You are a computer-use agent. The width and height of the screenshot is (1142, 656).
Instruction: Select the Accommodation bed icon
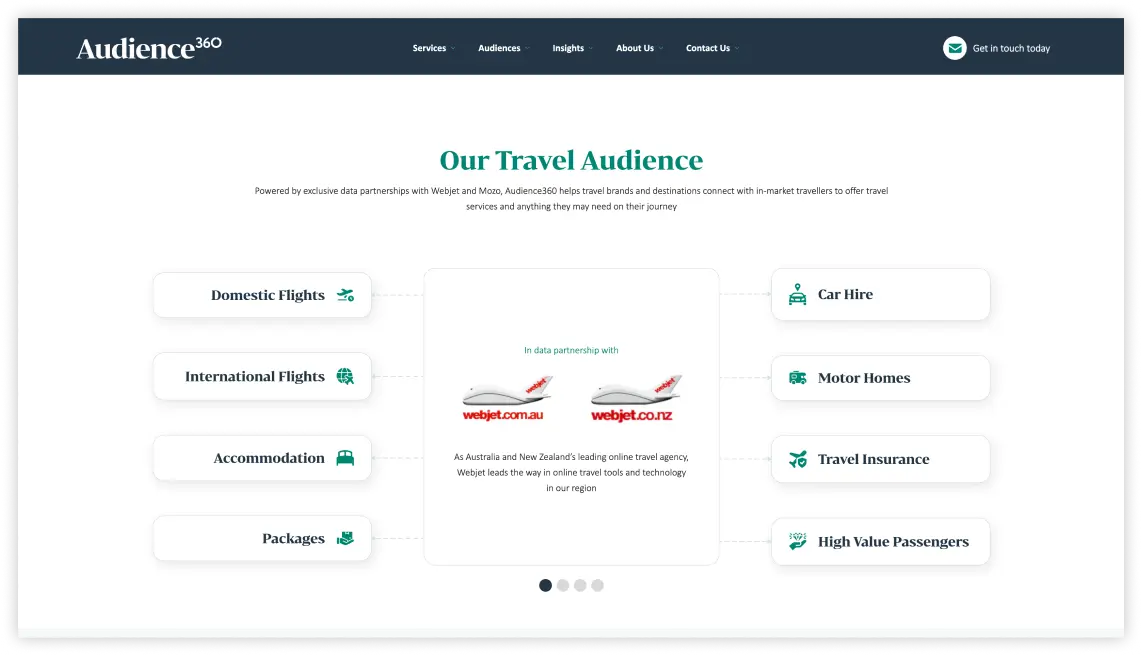(345, 457)
